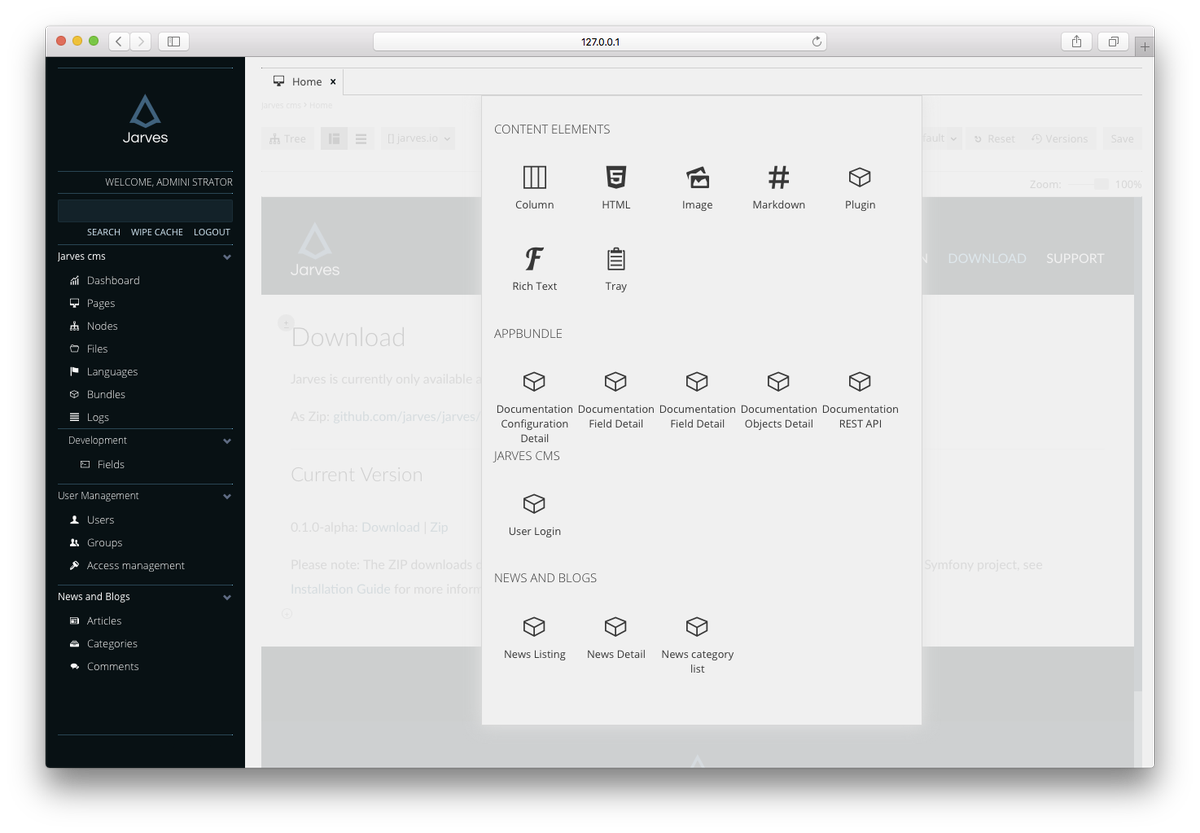Insert a Rich Text content element

click(x=535, y=270)
